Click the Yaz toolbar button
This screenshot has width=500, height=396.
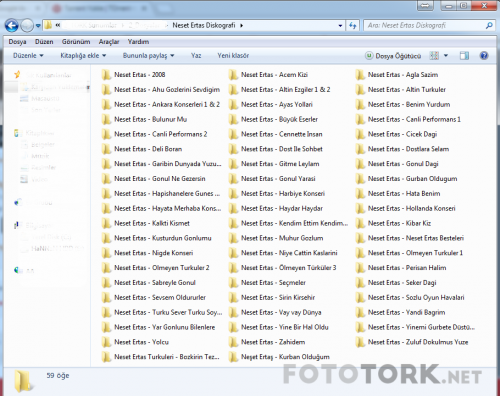click(196, 56)
